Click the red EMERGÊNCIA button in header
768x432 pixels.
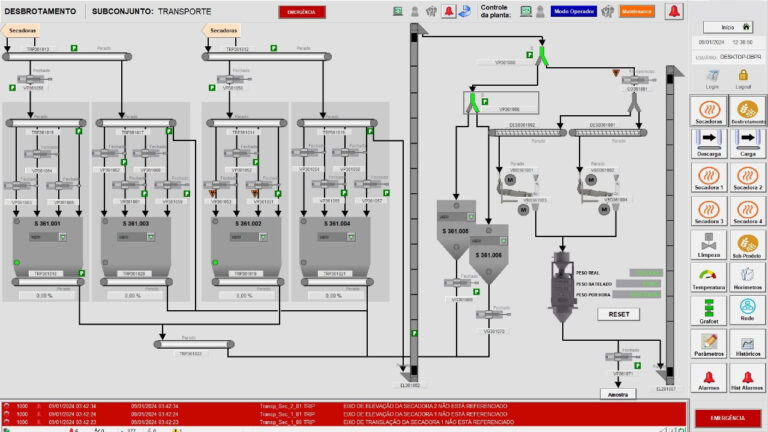(302, 12)
